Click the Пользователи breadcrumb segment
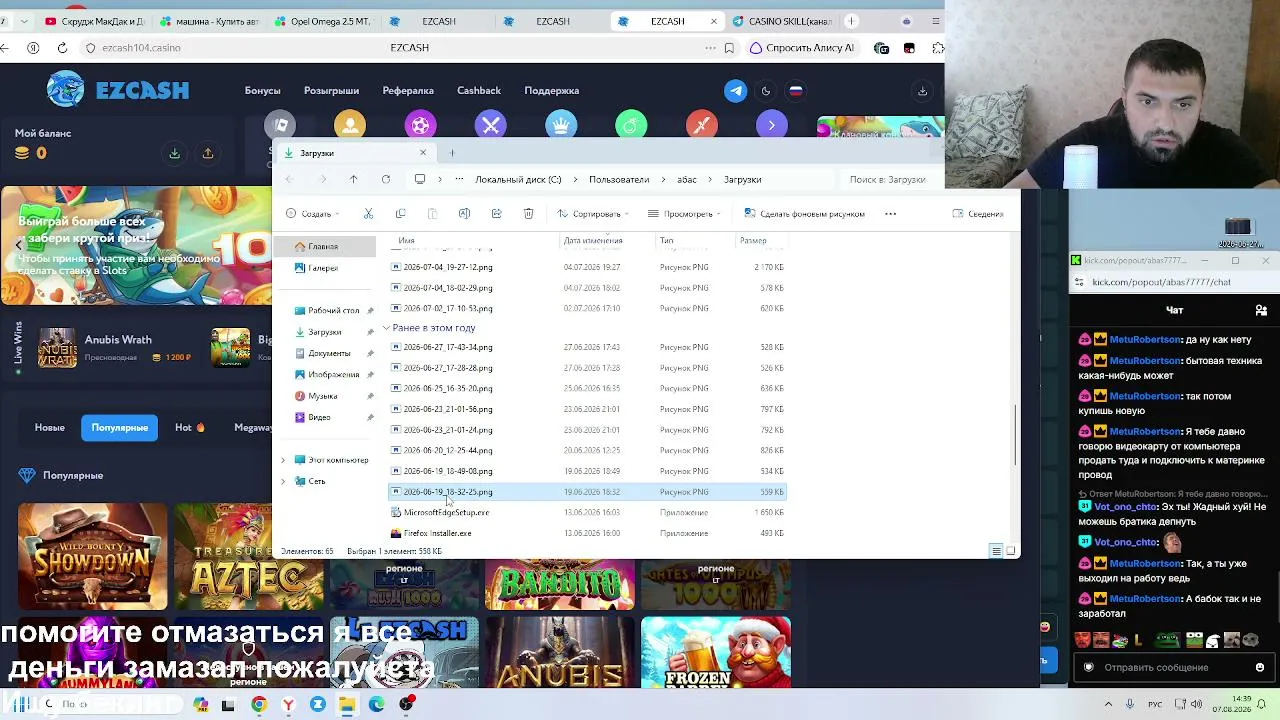The height and width of the screenshot is (720, 1280). pos(619,180)
